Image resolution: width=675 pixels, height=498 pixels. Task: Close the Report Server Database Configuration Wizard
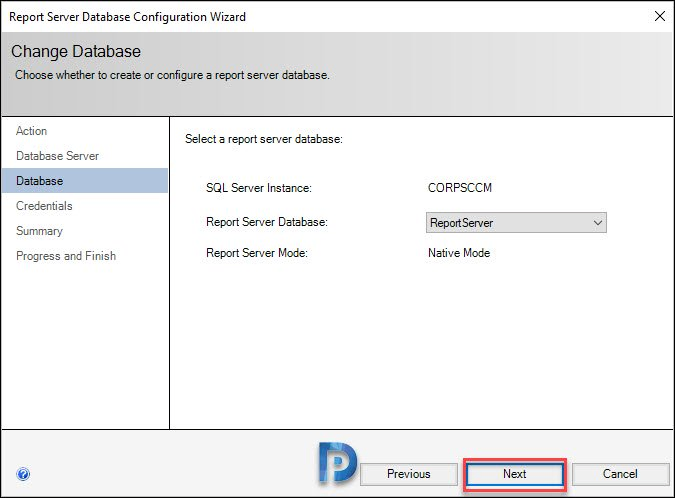pyautogui.click(x=660, y=16)
